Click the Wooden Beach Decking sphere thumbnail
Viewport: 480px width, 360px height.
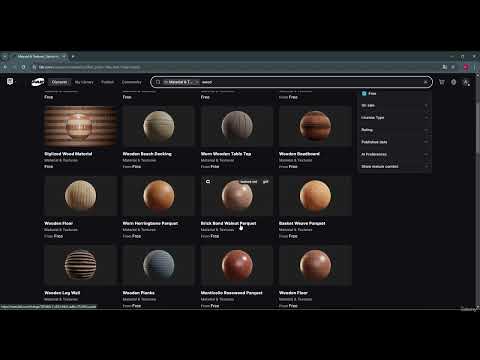click(x=159, y=127)
